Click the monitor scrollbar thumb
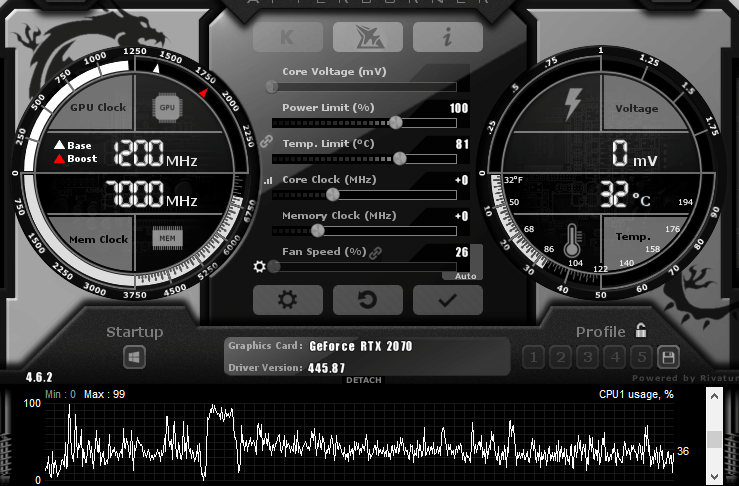Screen dimensions: 739x486 pyautogui.click(x=714, y=439)
